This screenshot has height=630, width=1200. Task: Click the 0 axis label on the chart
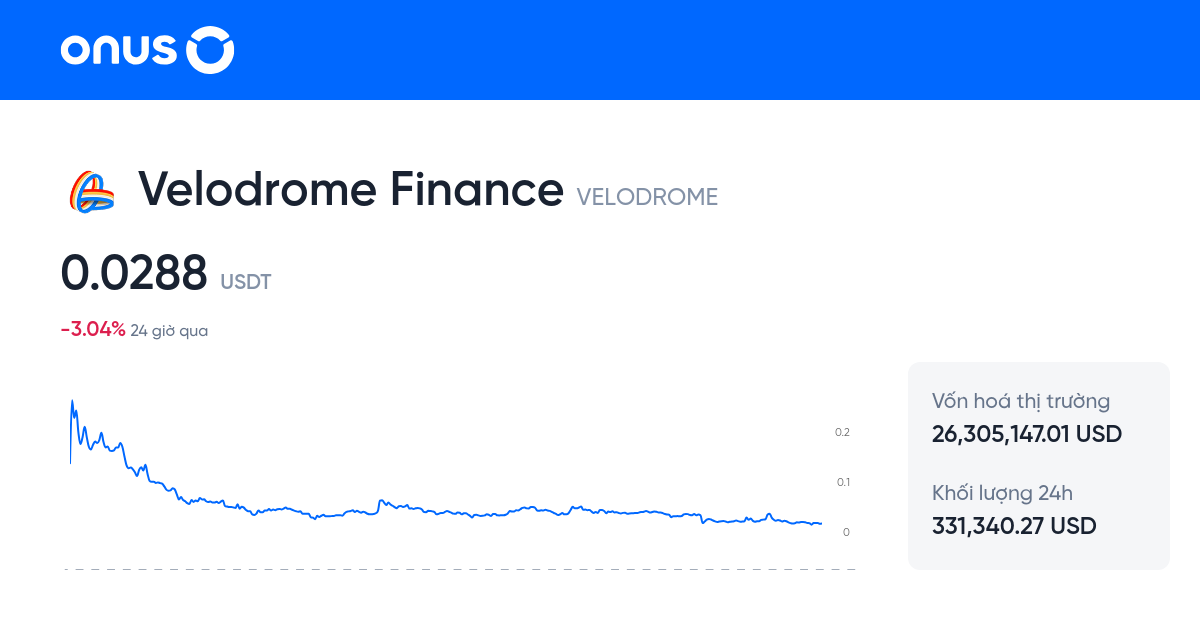(846, 532)
